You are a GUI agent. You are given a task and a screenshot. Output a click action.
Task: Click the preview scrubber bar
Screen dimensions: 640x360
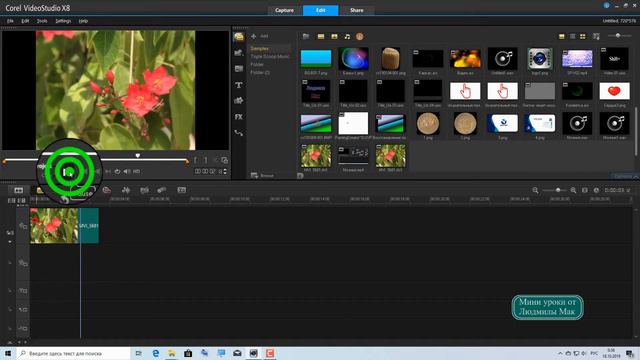(96, 160)
